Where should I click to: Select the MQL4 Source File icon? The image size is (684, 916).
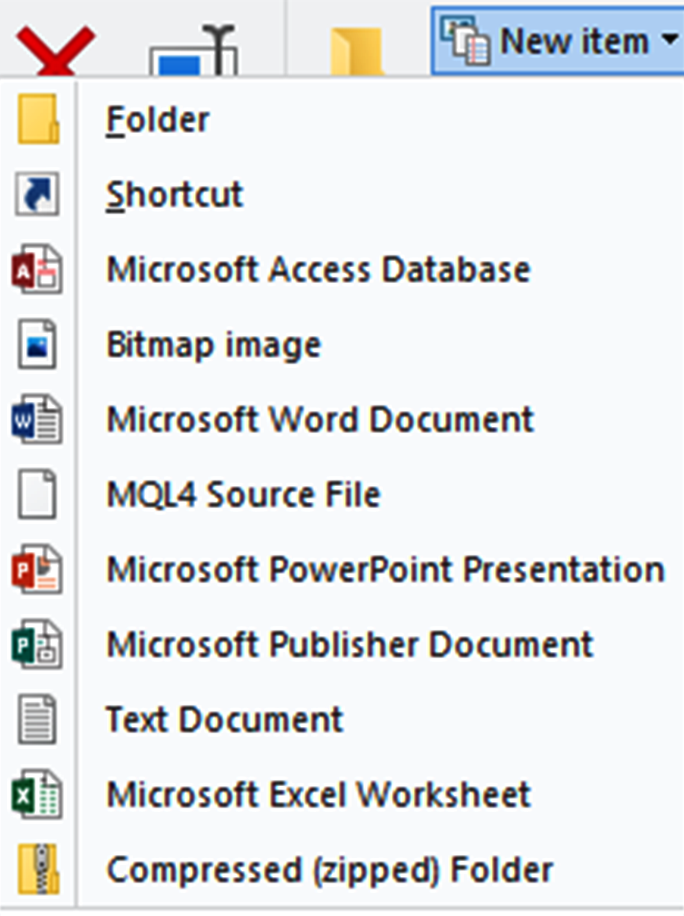pyautogui.click(x=37, y=494)
